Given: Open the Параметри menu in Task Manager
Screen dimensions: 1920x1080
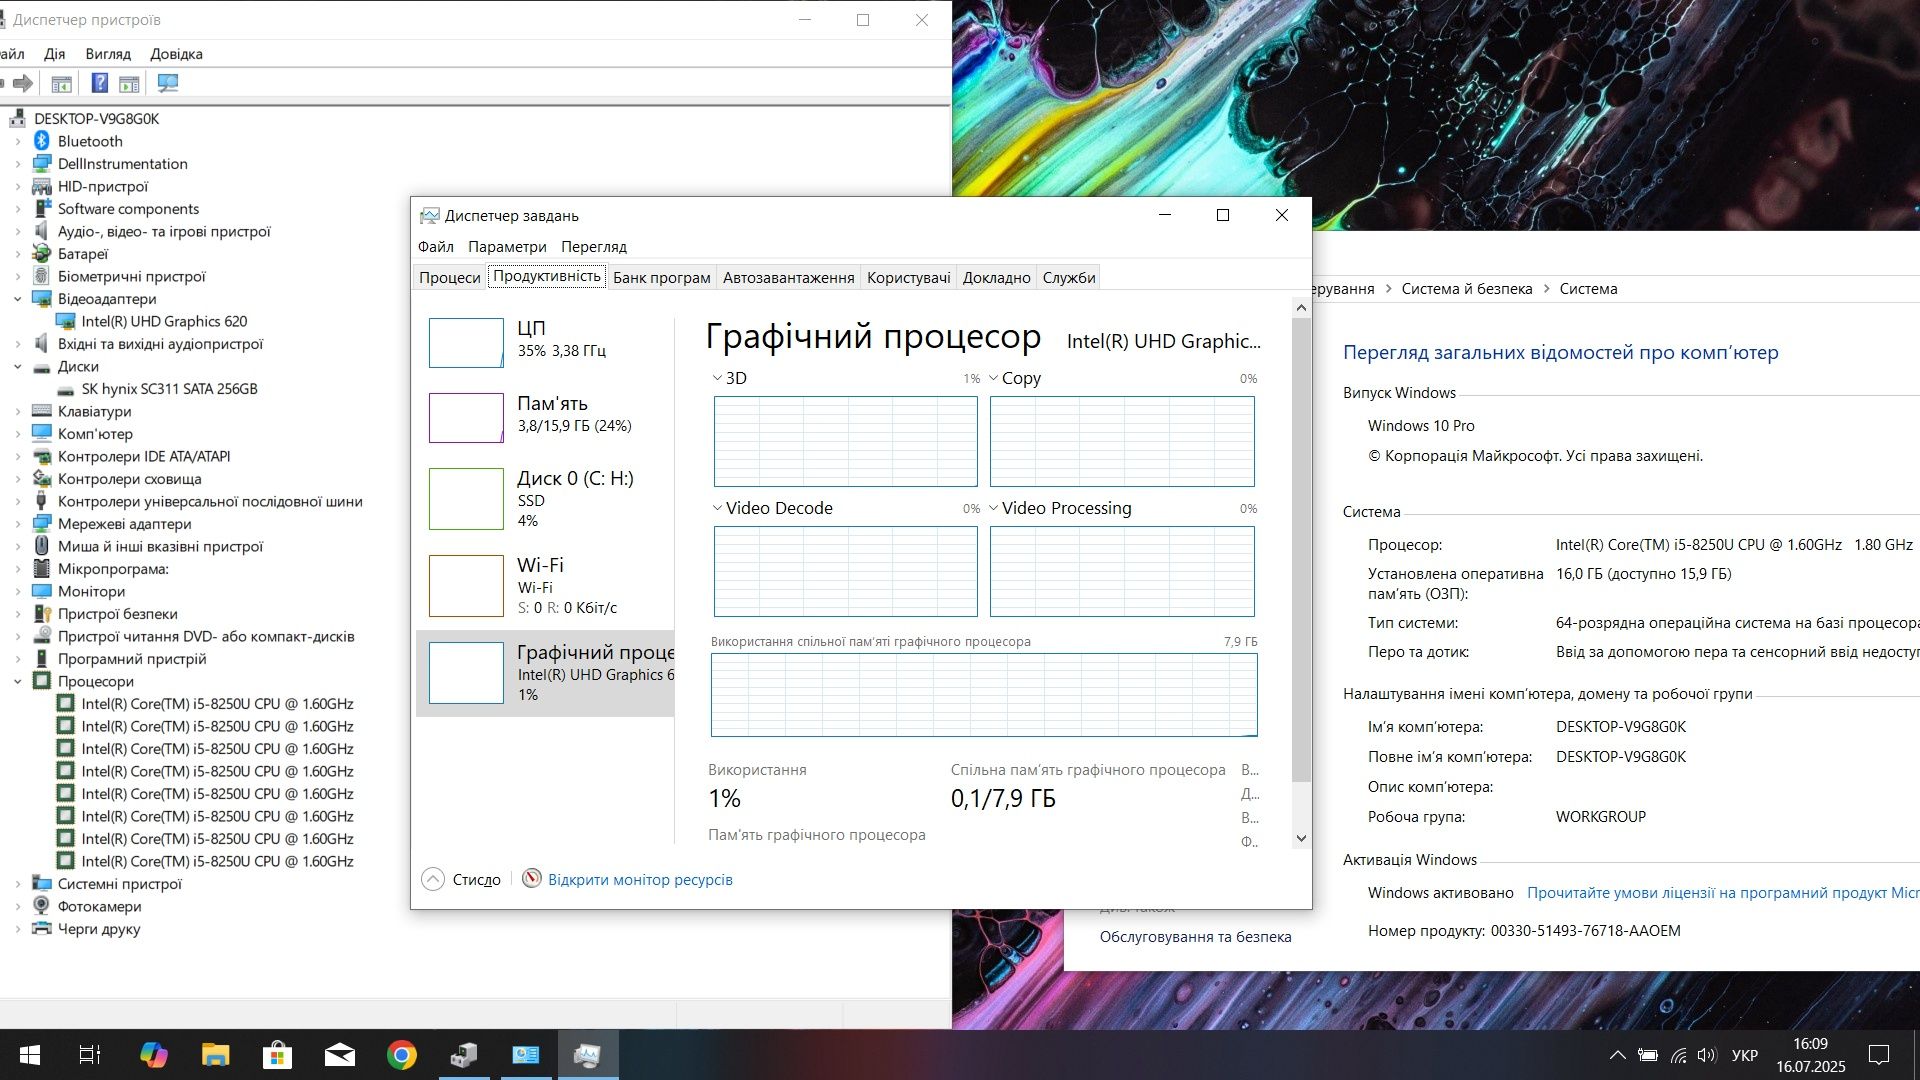Looking at the screenshot, I should tap(507, 246).
